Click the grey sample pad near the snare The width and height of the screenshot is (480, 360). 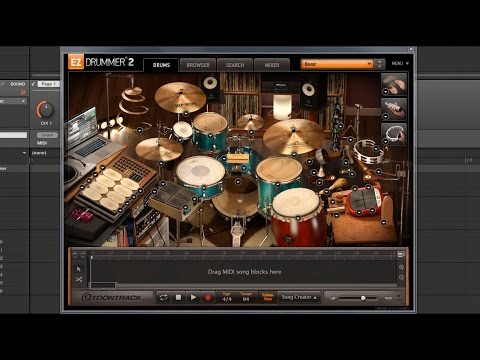pyautogui.click(x=173, y=200)
